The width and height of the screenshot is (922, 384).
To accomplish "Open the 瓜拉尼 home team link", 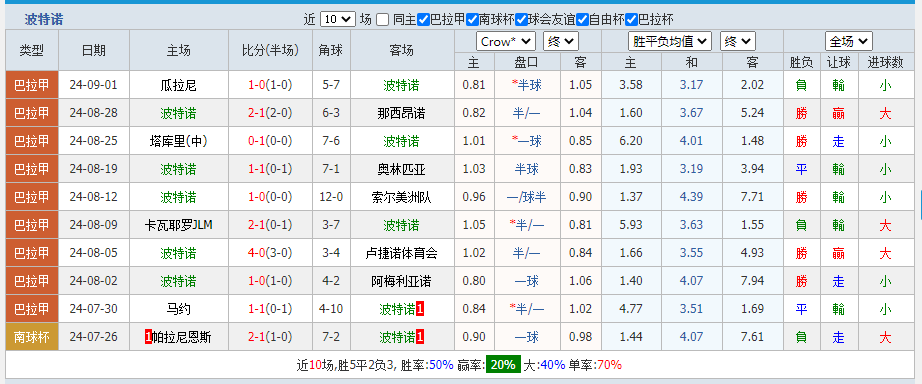I will 179,85.
